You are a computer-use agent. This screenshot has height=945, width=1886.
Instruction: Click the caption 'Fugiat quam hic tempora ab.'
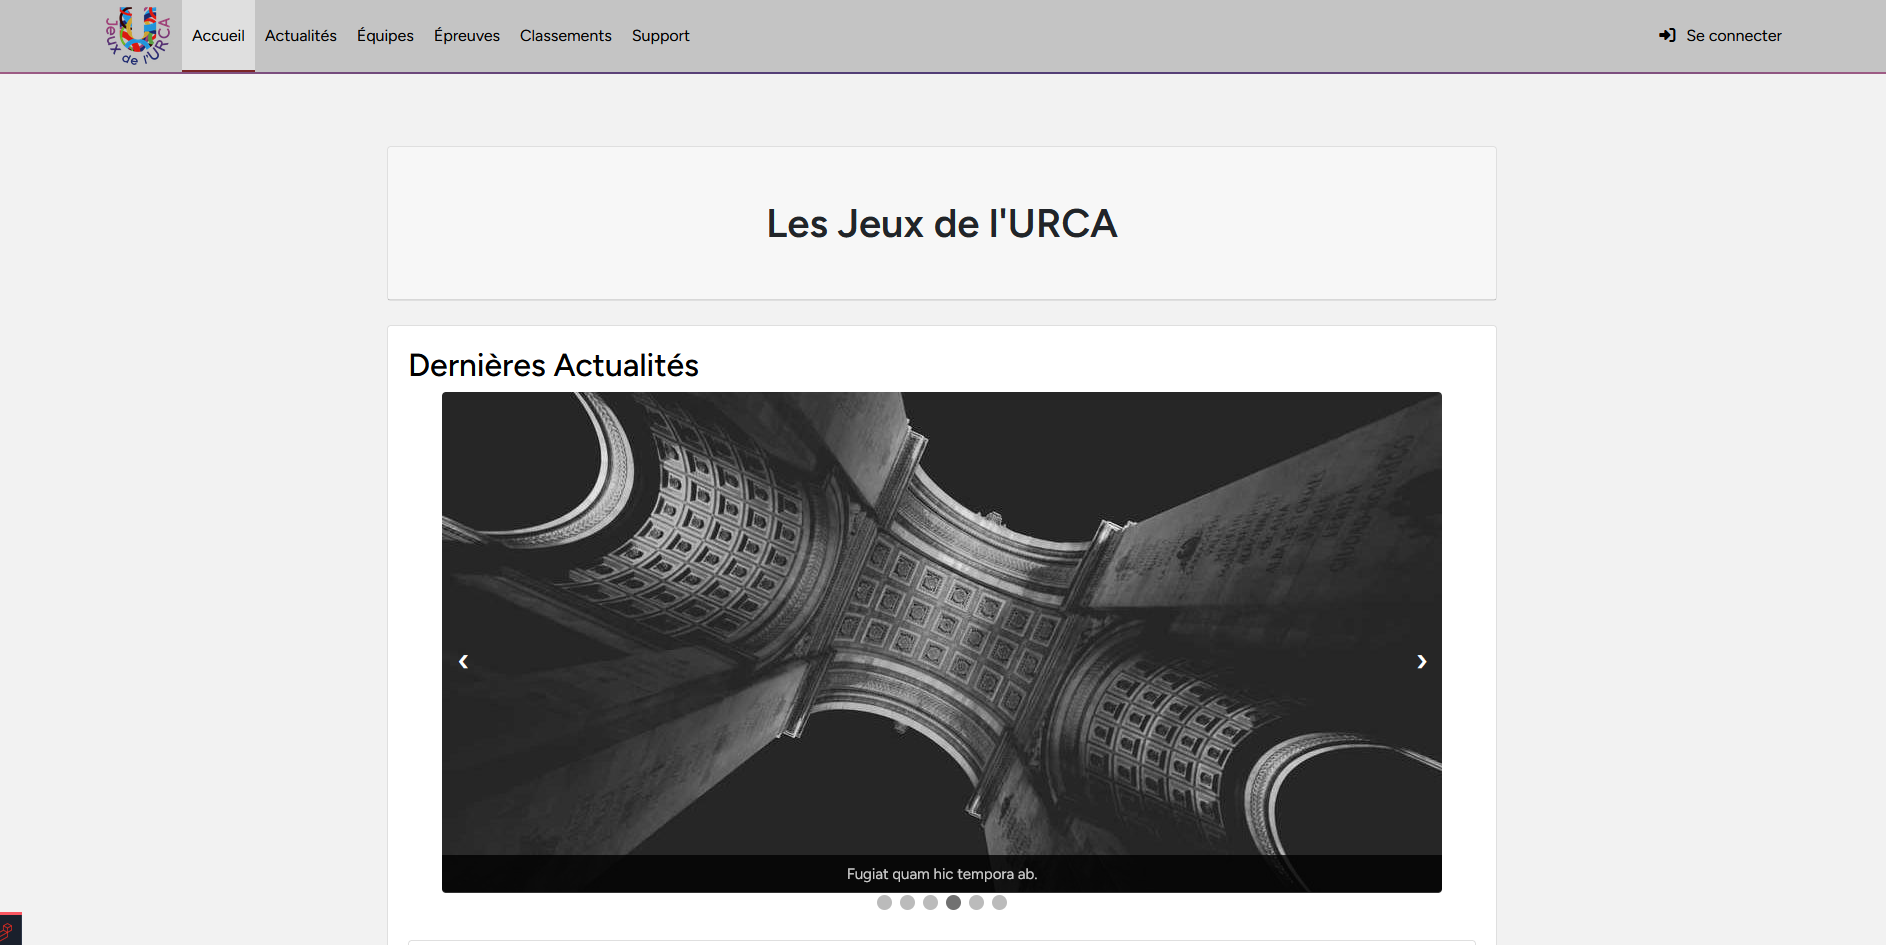coord(942,874)
